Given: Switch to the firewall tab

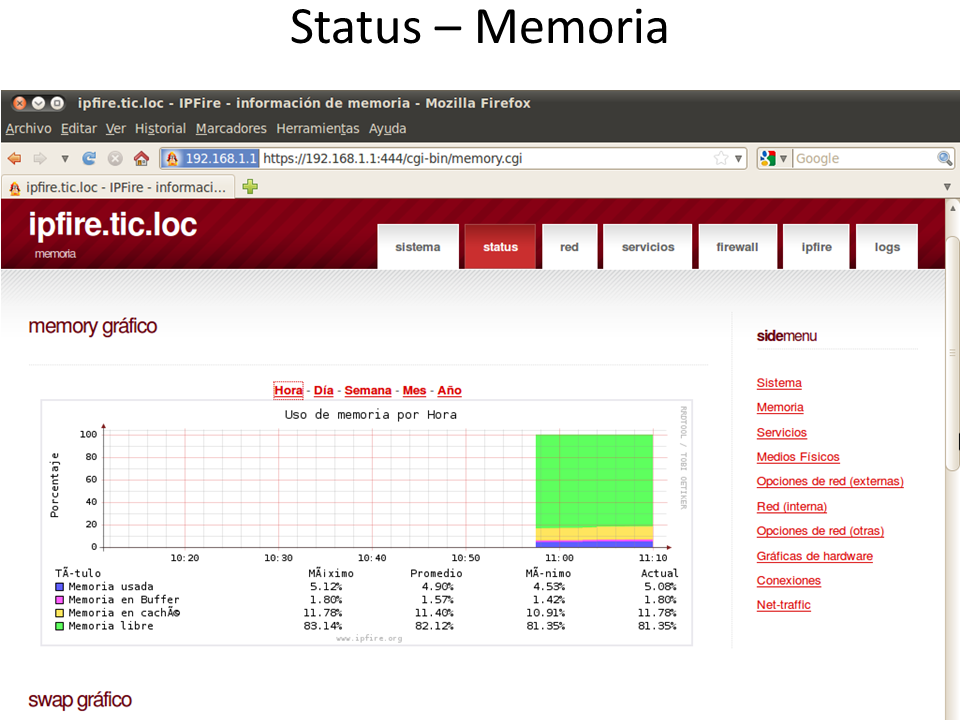Looking at the screenshot, I should [737, 247].
